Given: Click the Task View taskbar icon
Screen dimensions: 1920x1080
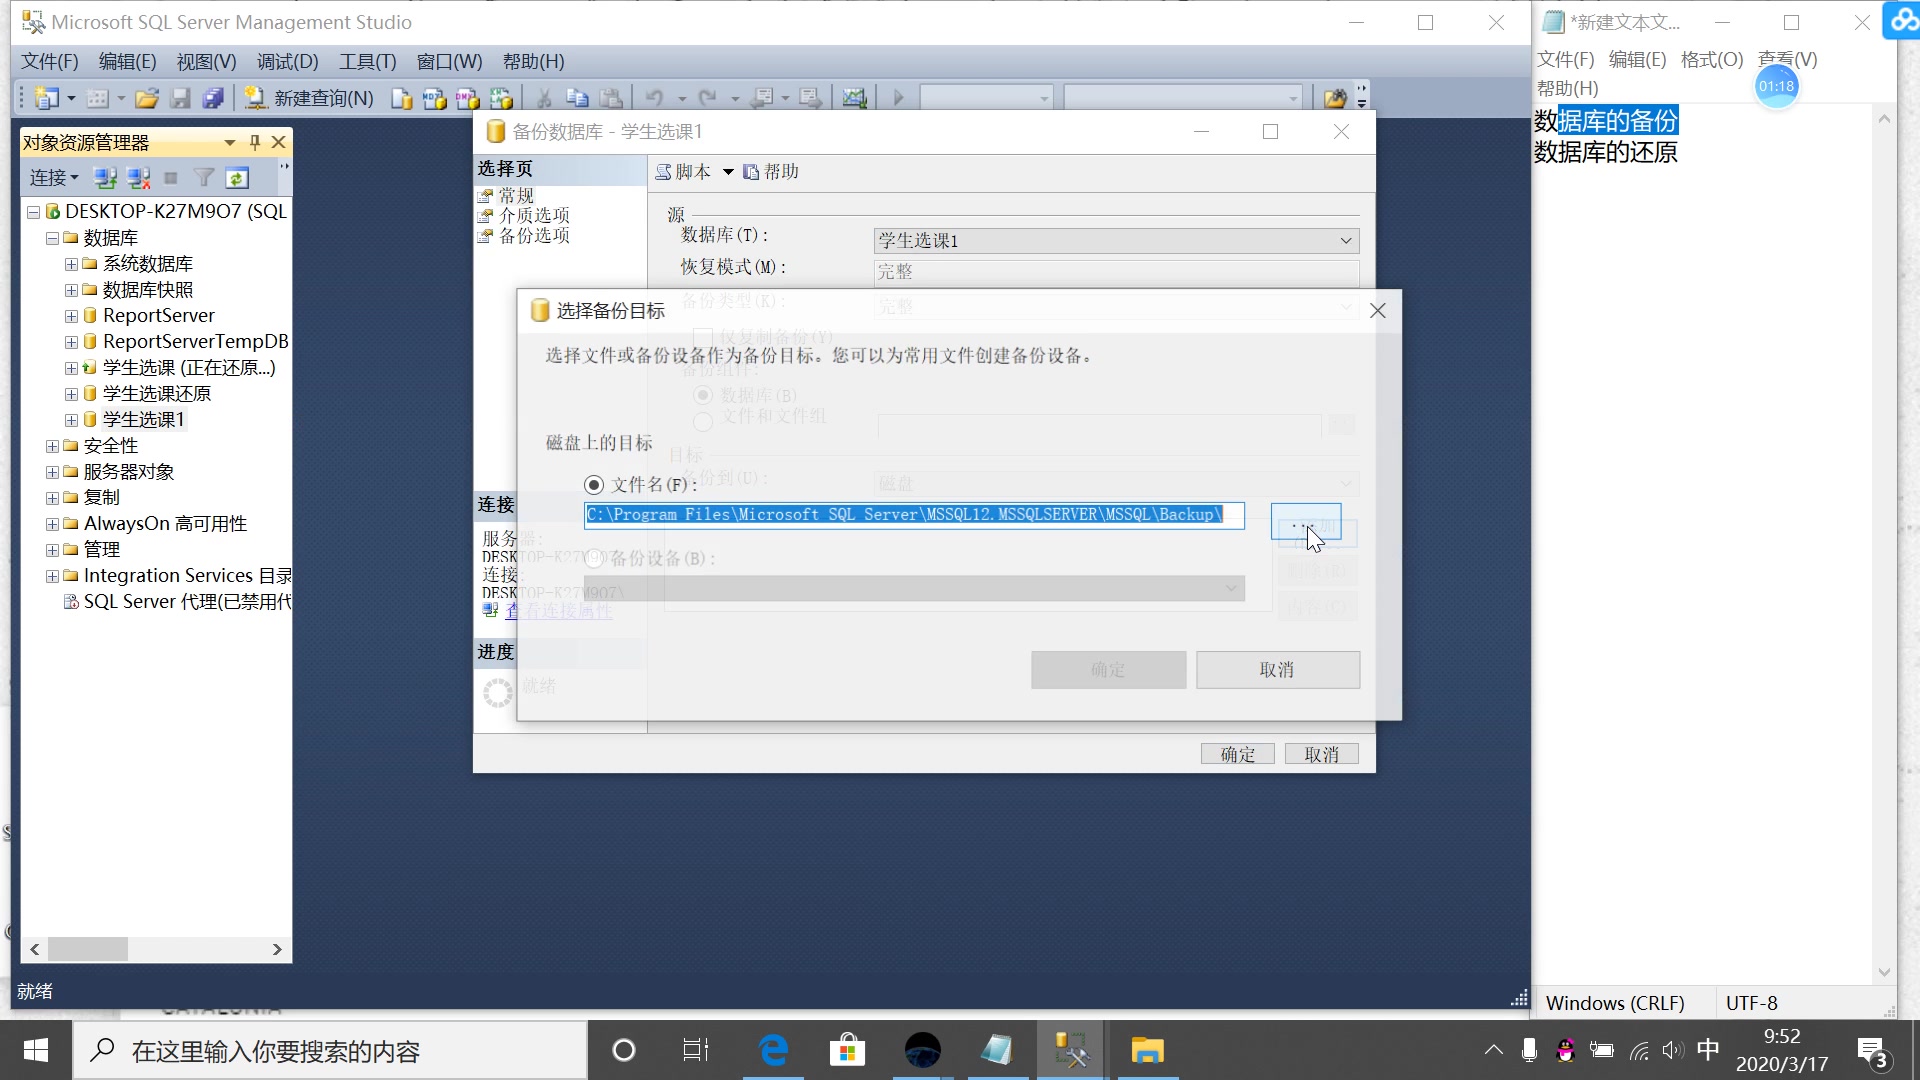Looking at the screenshot, I should pyautogui.click(x=695, y=1050).
